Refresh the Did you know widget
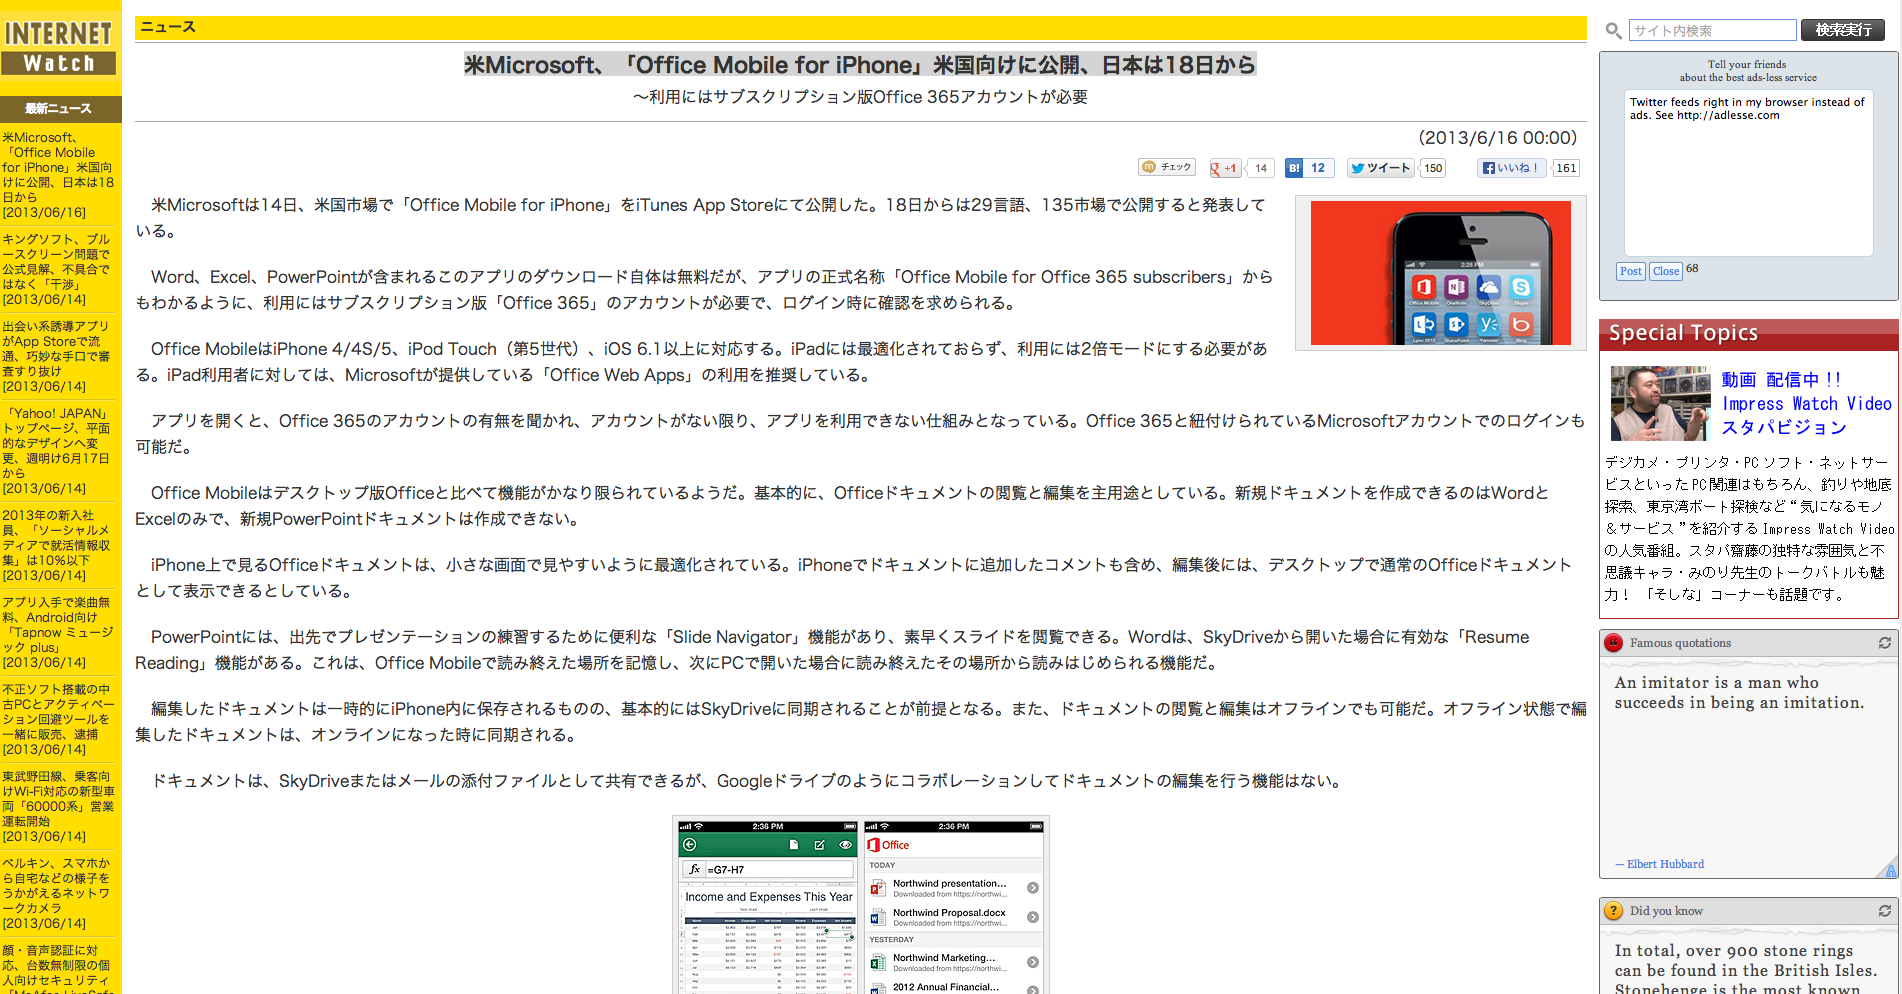The width and height of the screenshot is (1902, 994). click(1886, 911)
